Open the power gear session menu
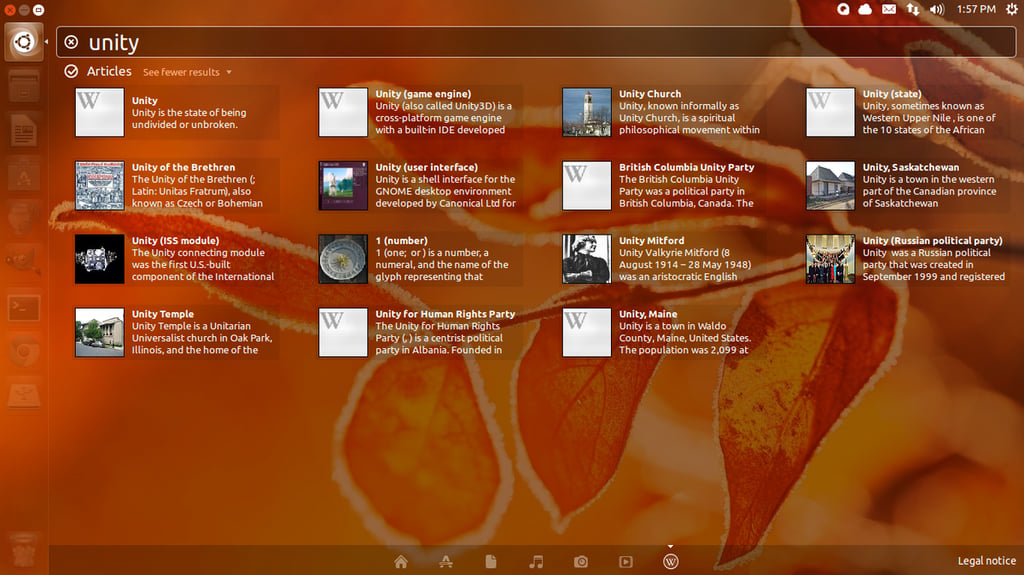The width and height of the screenshot is (1024, 575). click(x=1012, y=9)
